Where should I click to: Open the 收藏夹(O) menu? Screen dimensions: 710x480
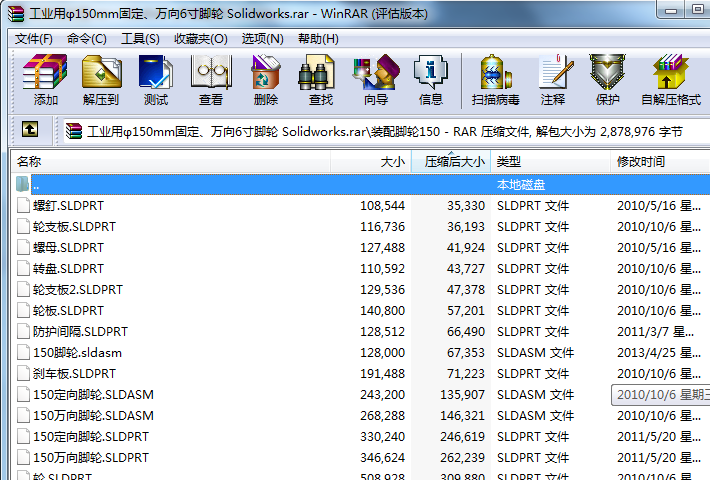201,39
